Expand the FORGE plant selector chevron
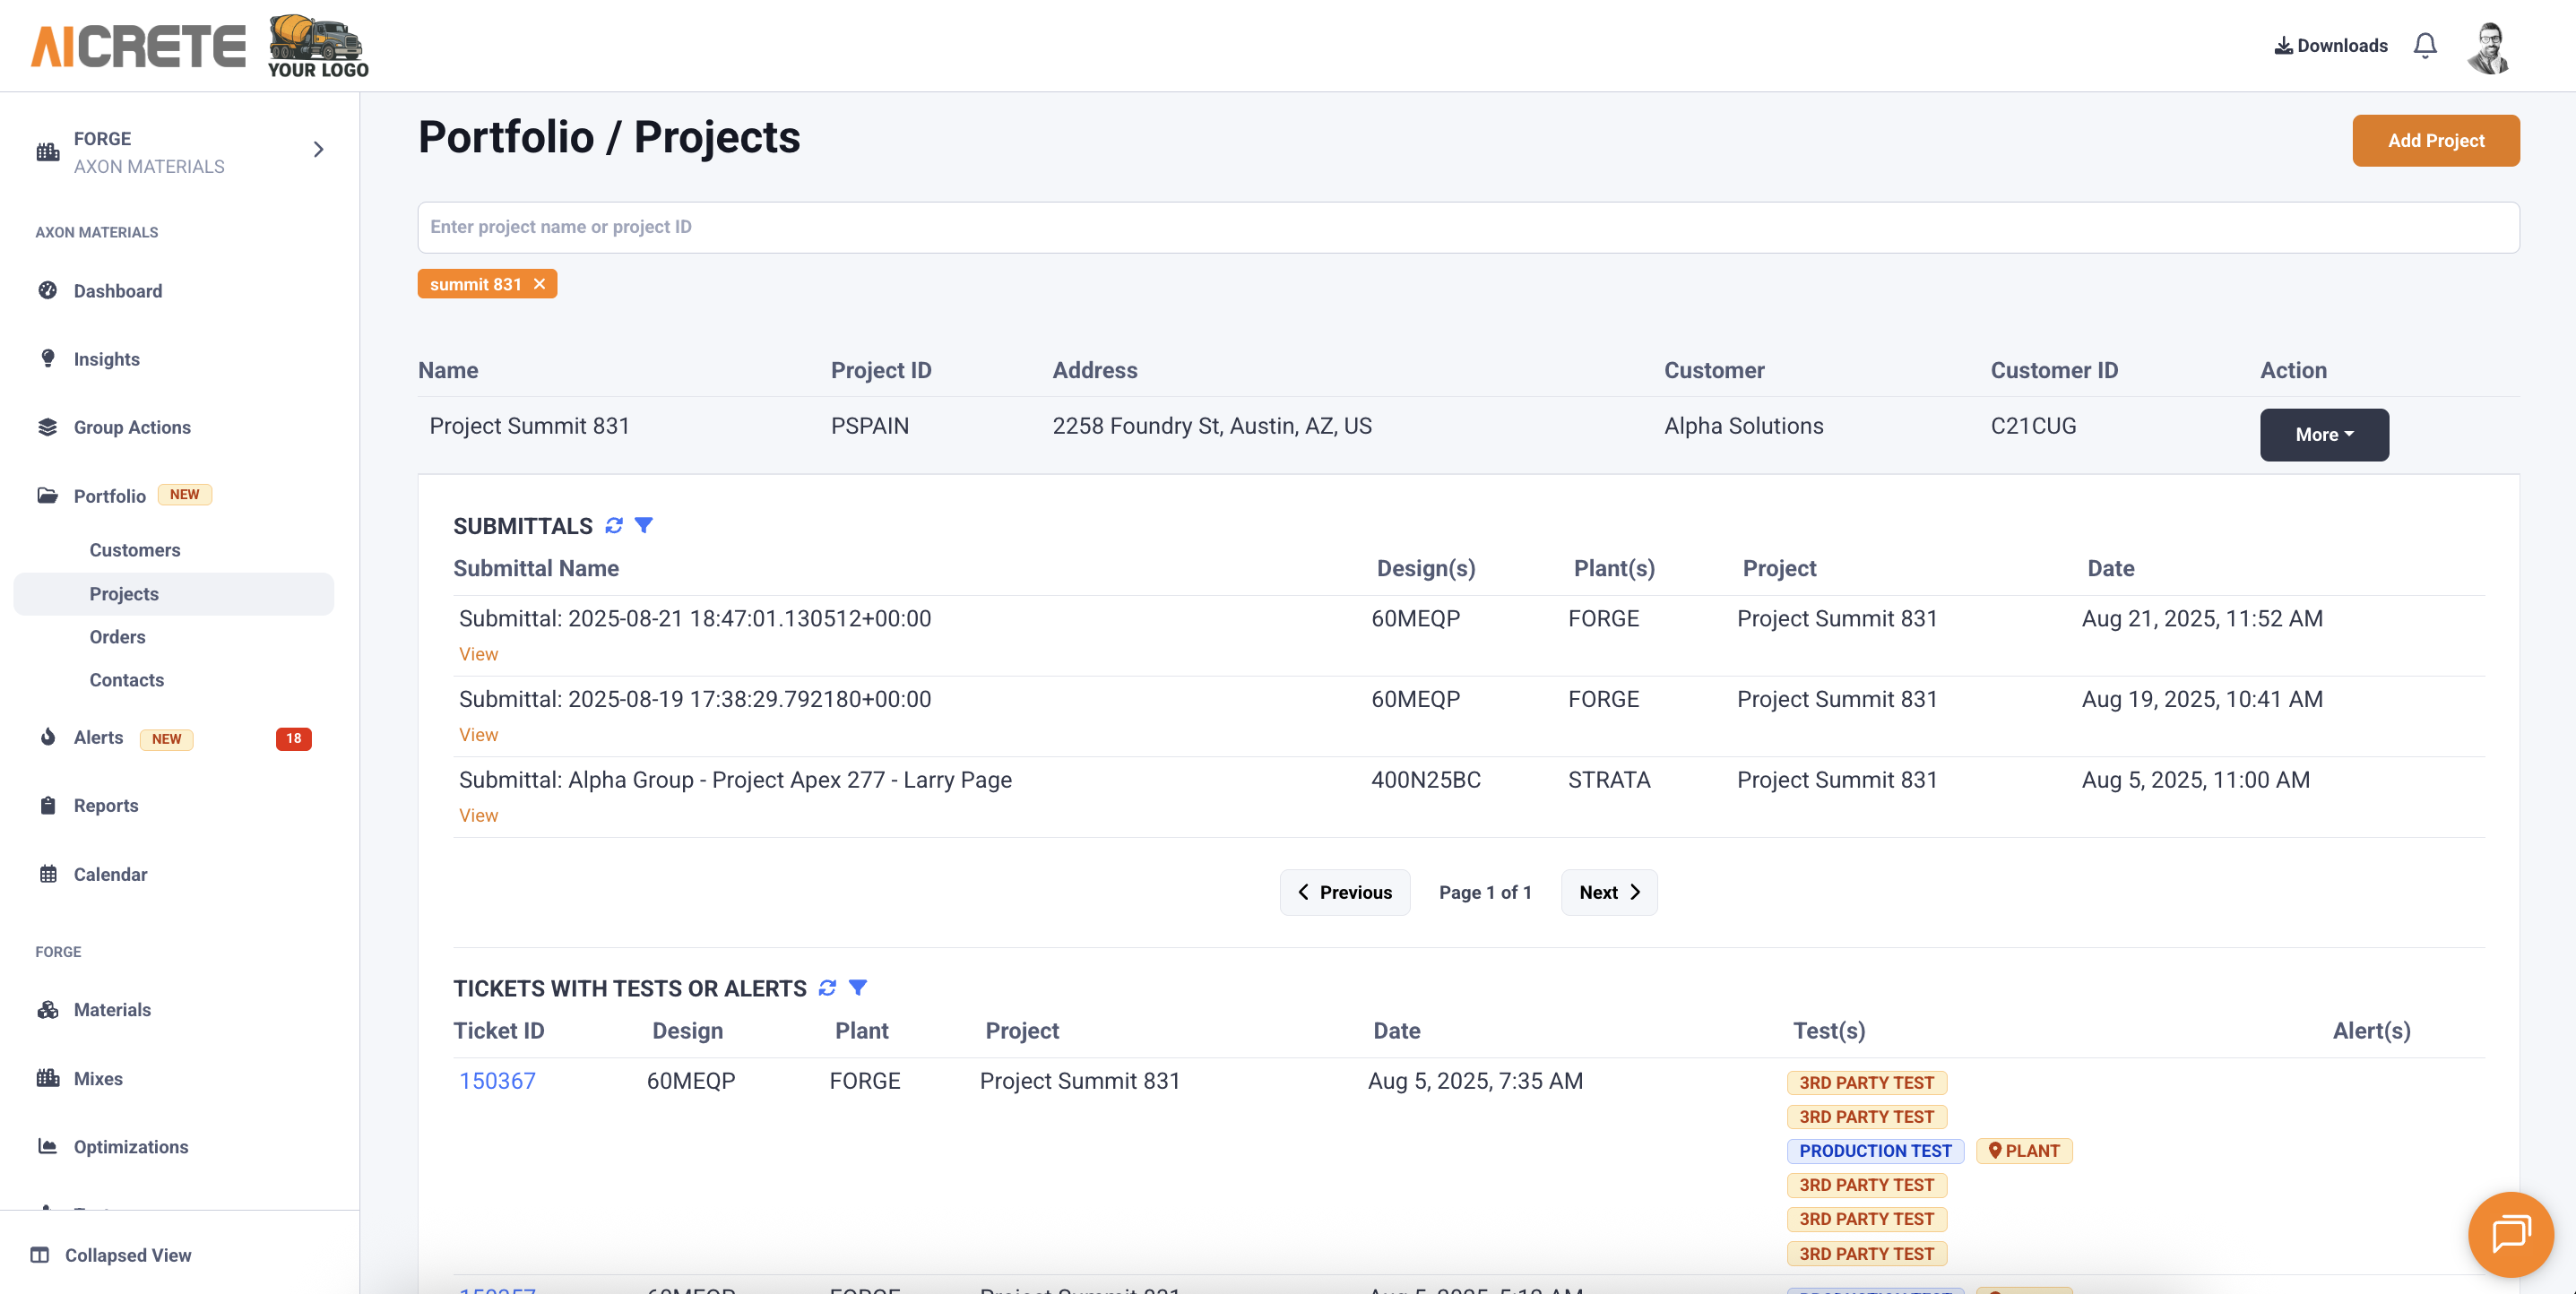 click(x=318, y=150)
